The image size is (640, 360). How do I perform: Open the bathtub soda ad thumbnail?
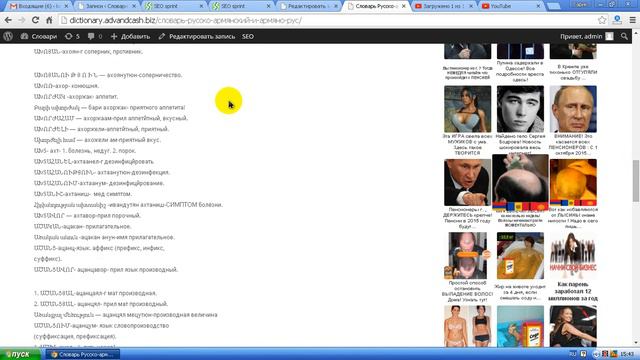[x=520, y=256]
